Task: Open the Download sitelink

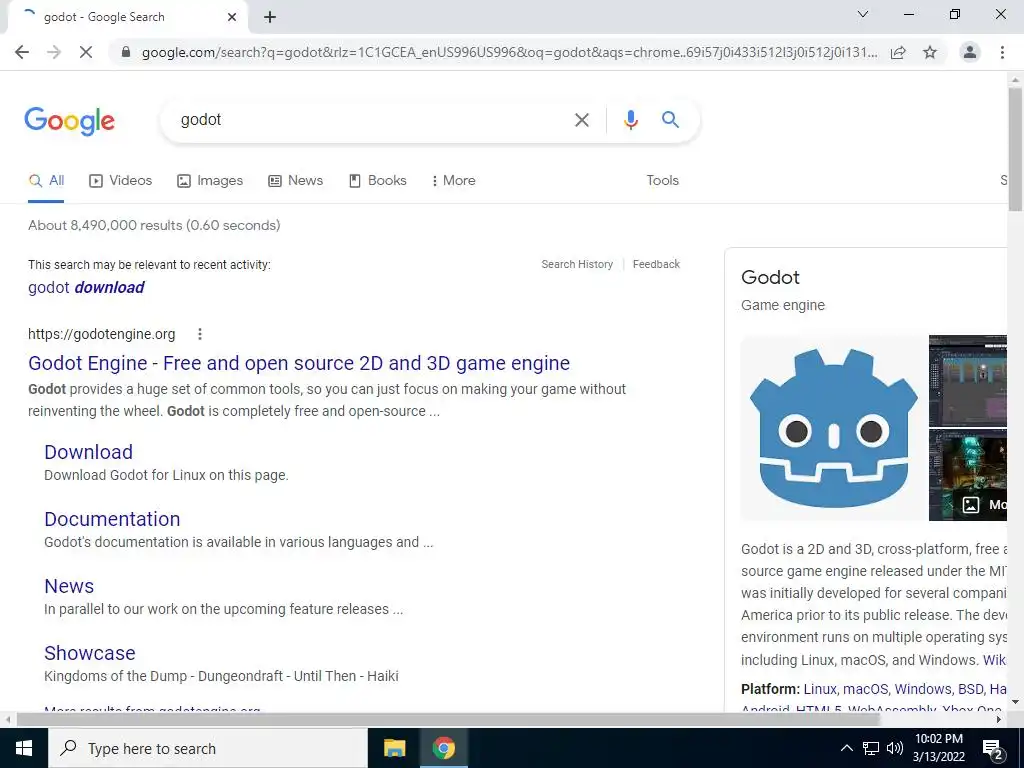Action: tap(89, 452)
